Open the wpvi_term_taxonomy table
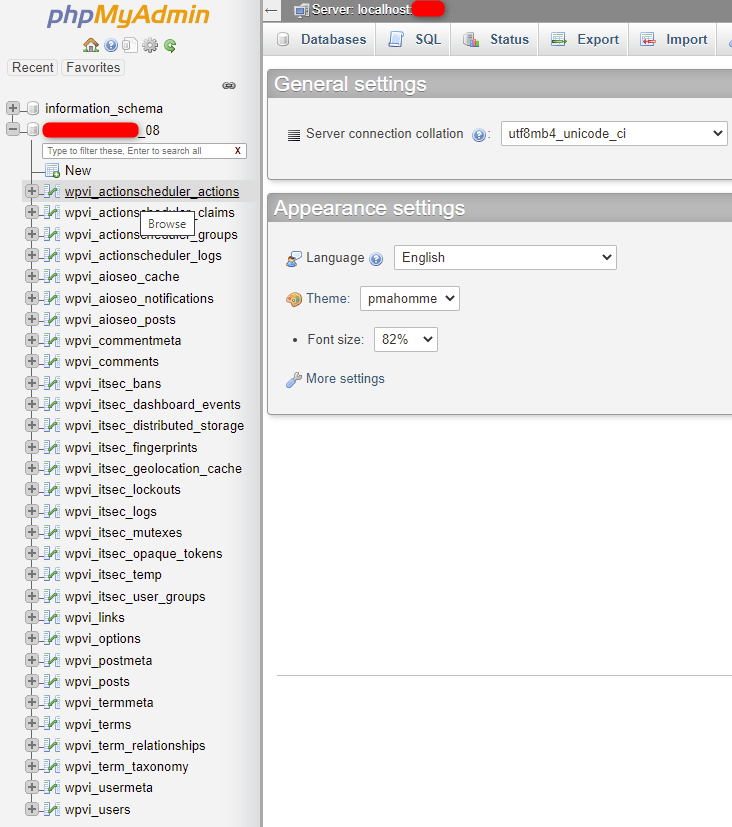The image size is (732, 827). [127, 766]
